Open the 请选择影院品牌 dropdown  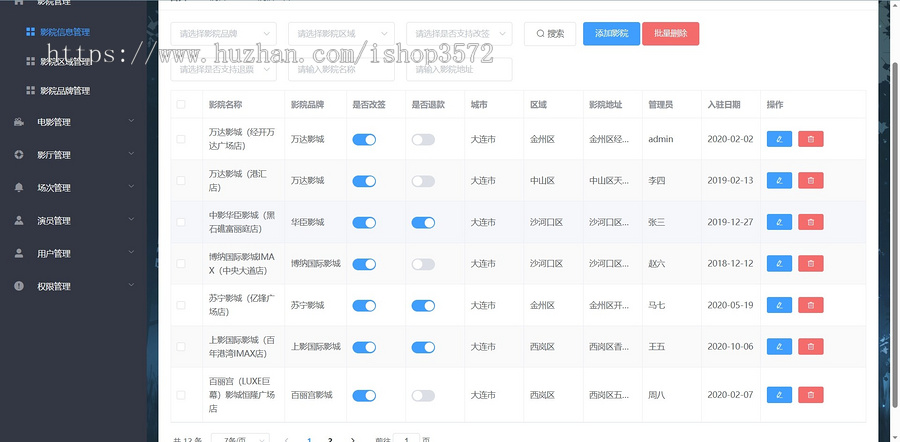(223, 33)
